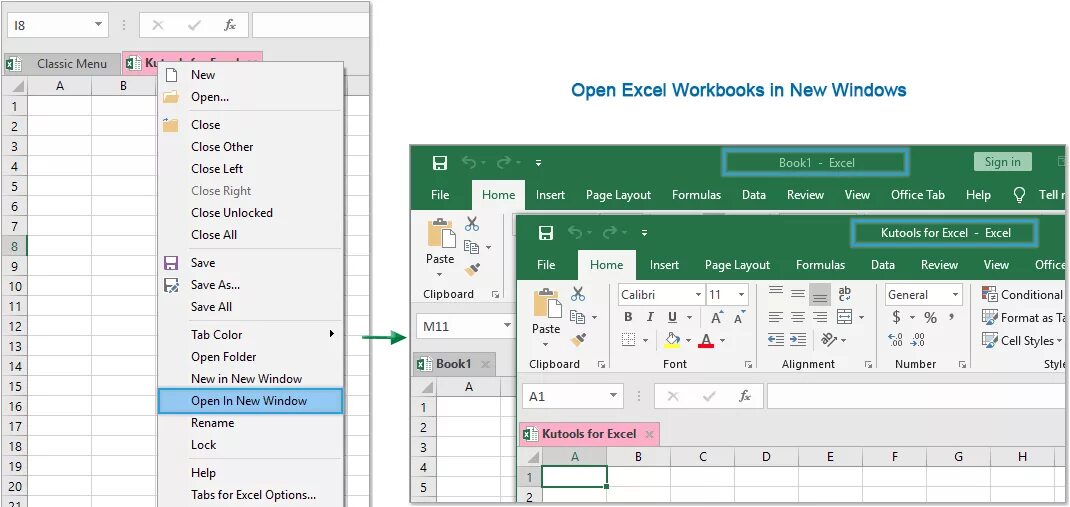1070x507 pixels.
Task: Click yellow Fill Color bucket
Action: (x=672, y=340)
